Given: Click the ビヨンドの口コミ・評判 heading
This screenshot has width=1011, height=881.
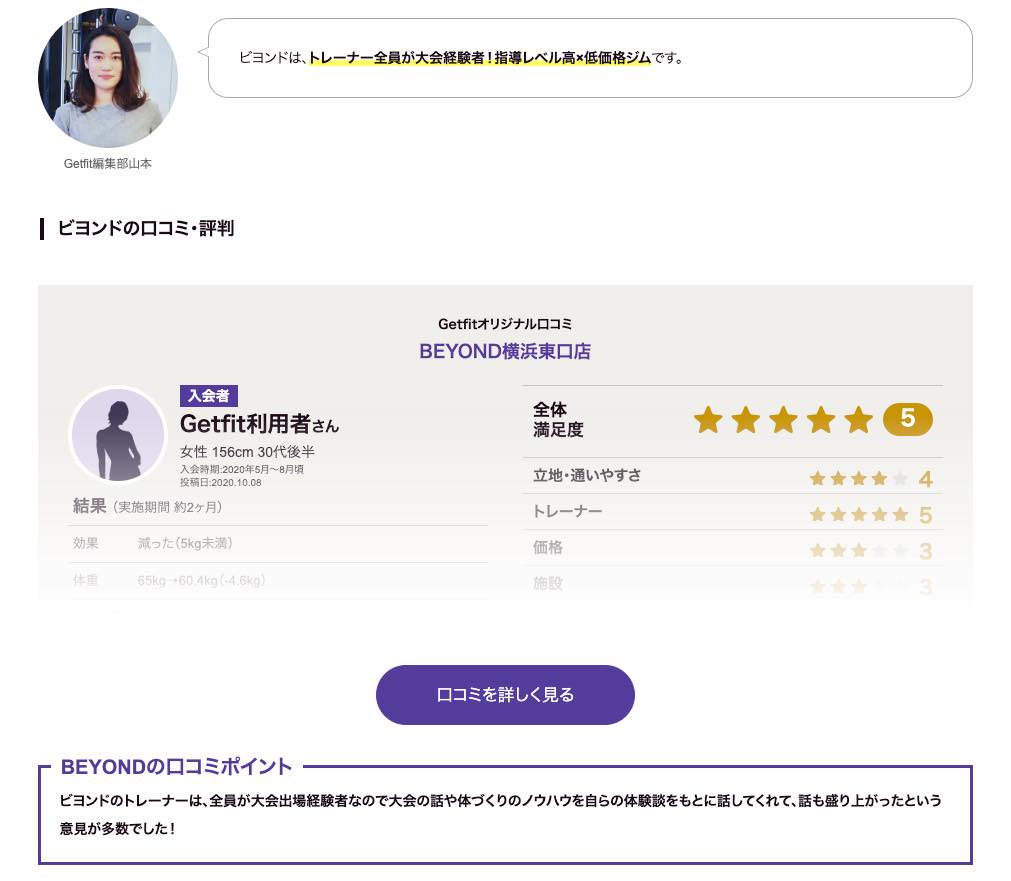Looking at the screenshot, I should tap(146, 228).
